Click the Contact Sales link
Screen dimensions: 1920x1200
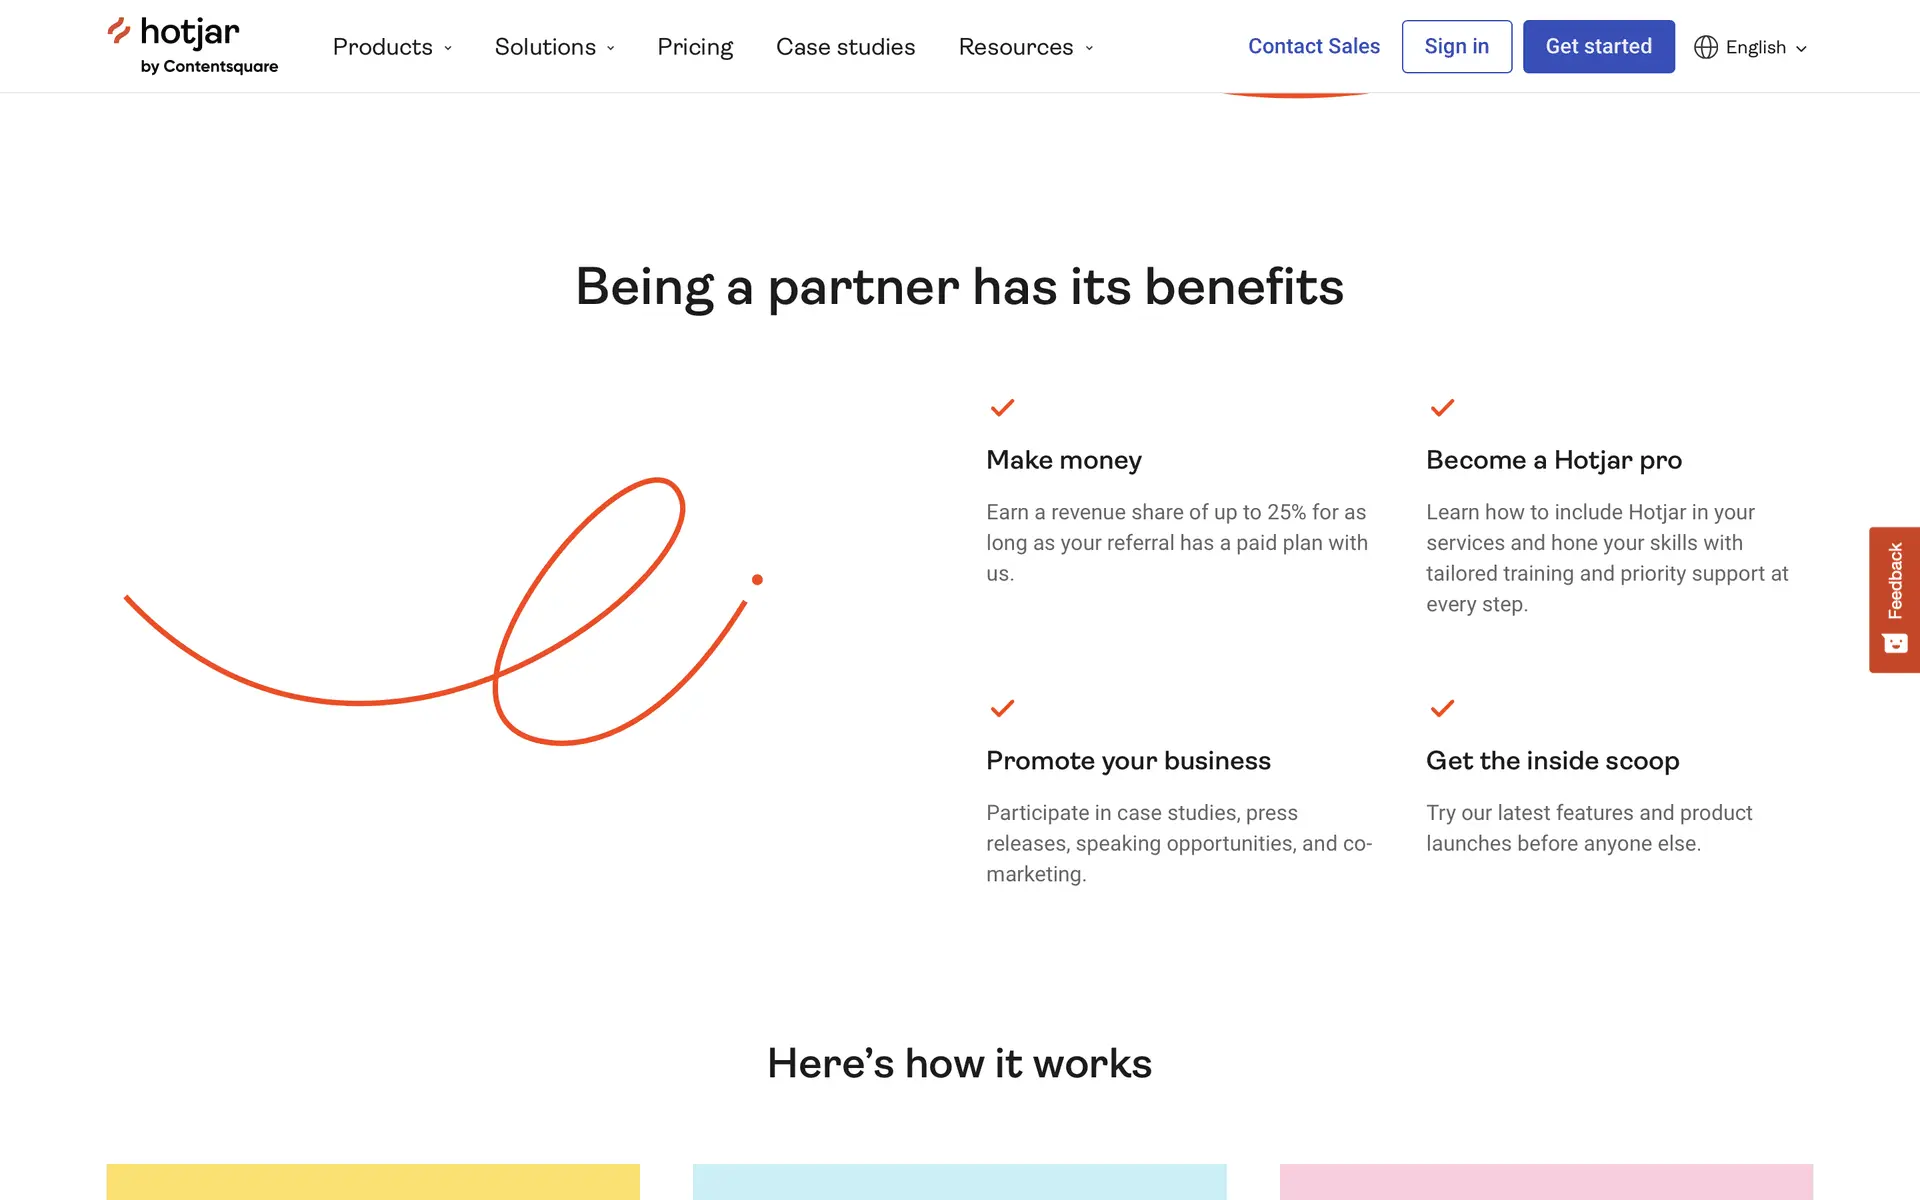click(1313, 46)
